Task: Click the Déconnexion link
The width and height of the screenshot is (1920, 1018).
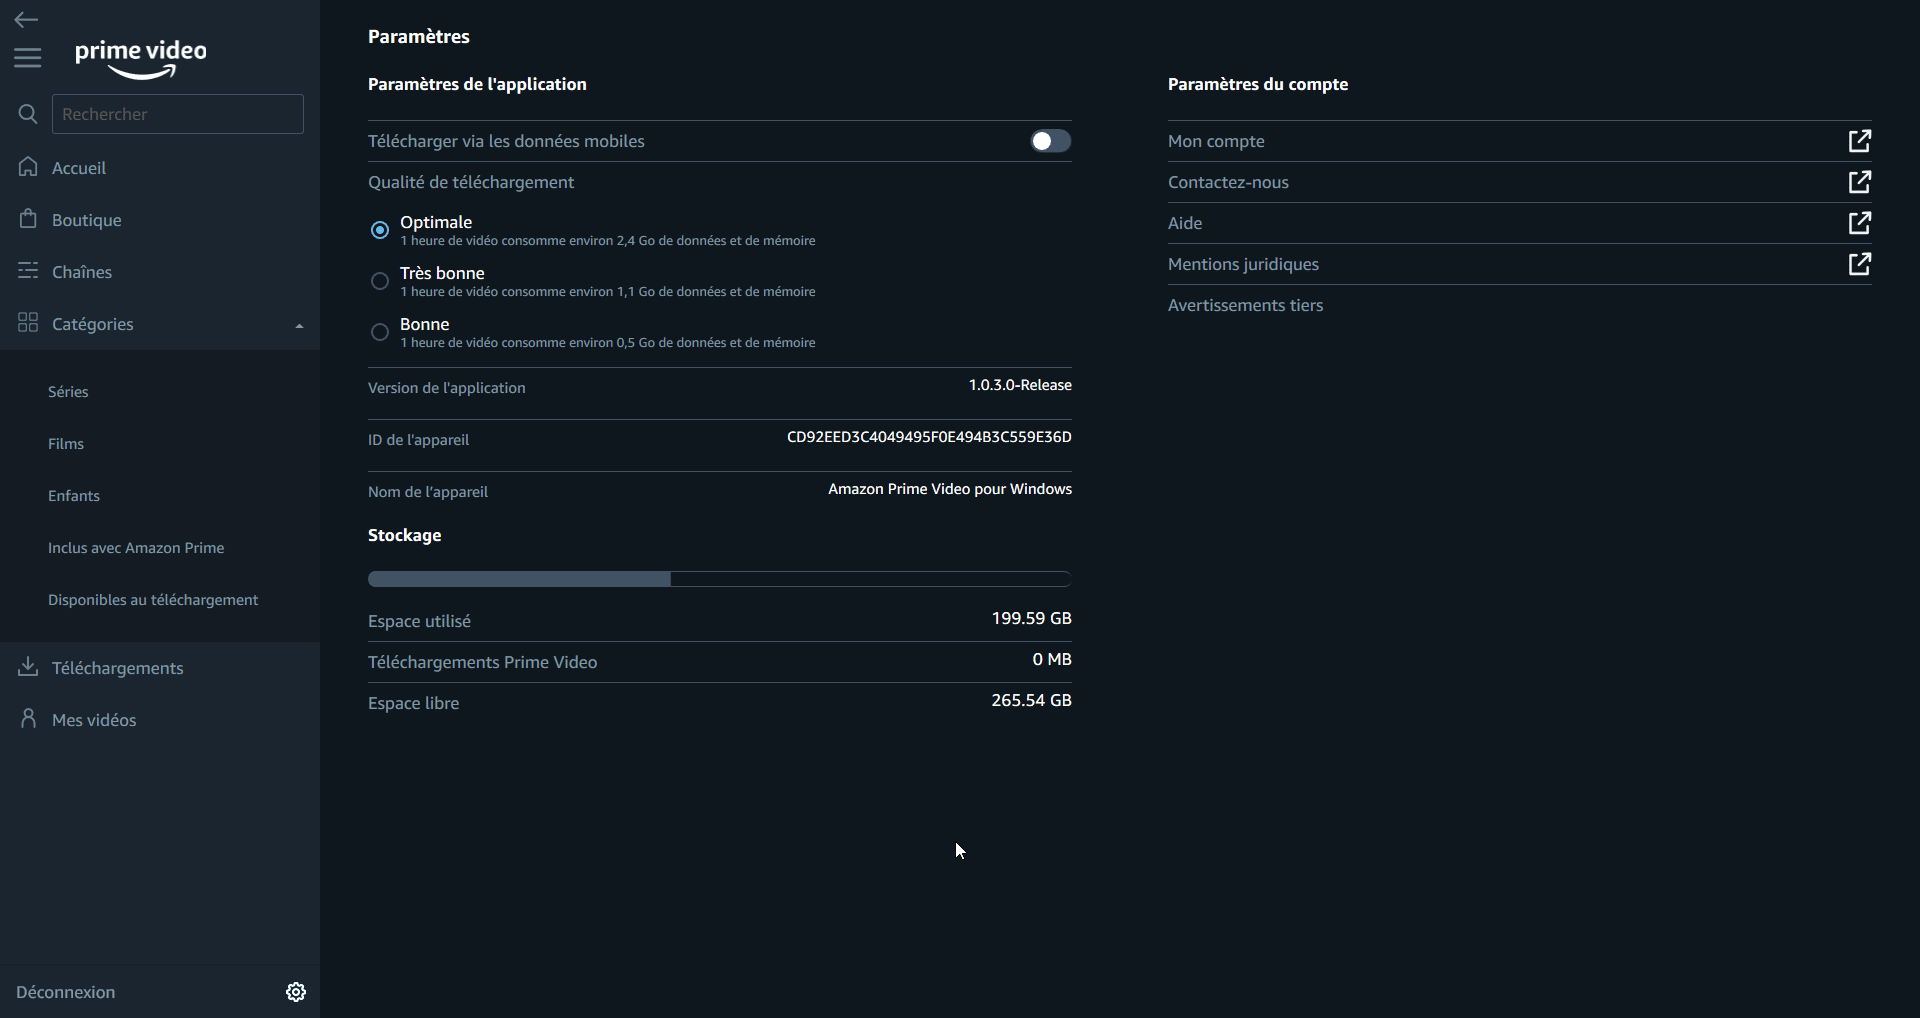Action: pos(66,992)
